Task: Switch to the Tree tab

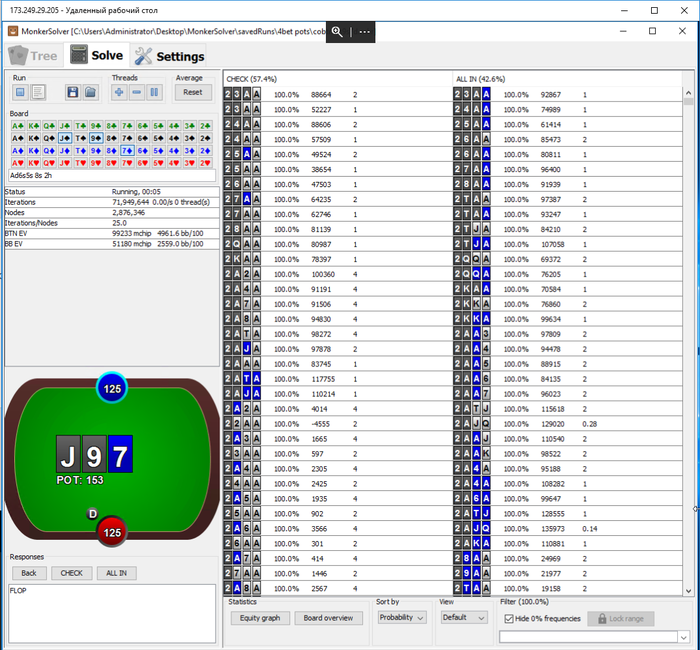Action: point(34,56)
